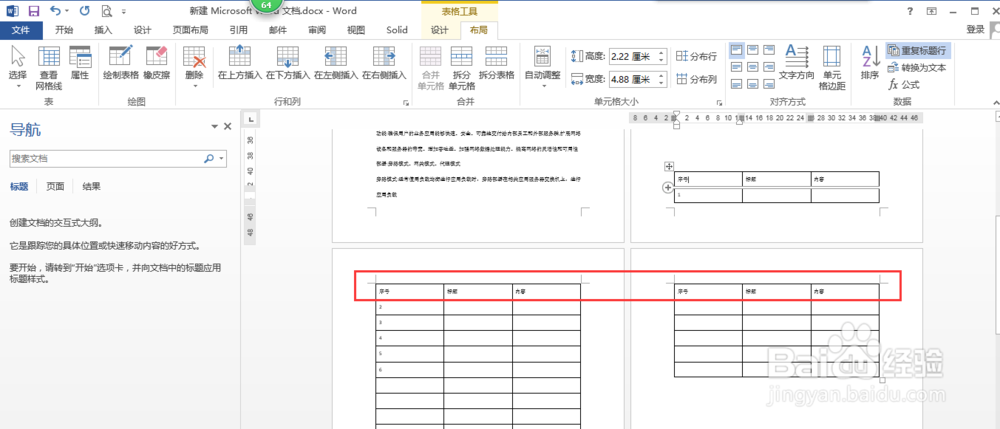Open print preview from quick access toolbar
1000x429 pixels.
107,11
